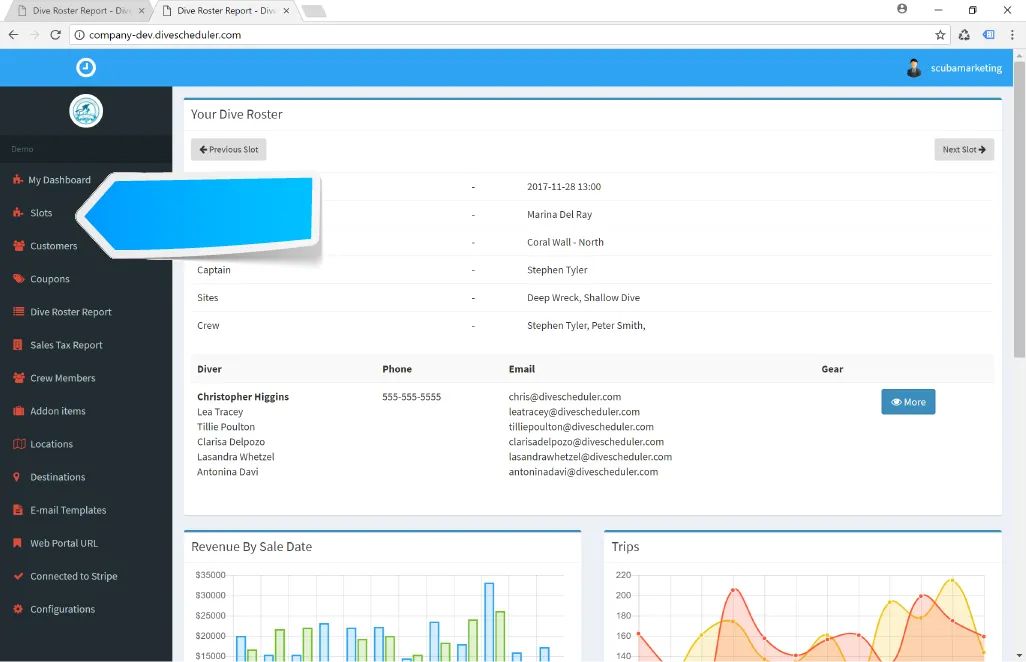
Task: Open My Dashboard in sidebar
Action: tap(60, 180)
